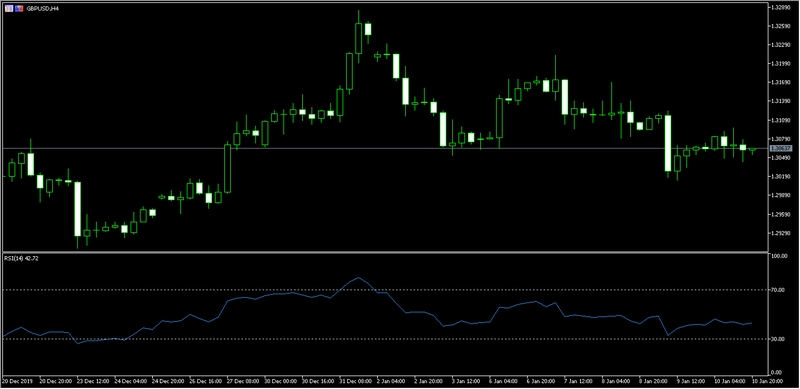Click the Depth of Market icon beside GBPUSD
The image size is (800, 389).
pos(19,9)
